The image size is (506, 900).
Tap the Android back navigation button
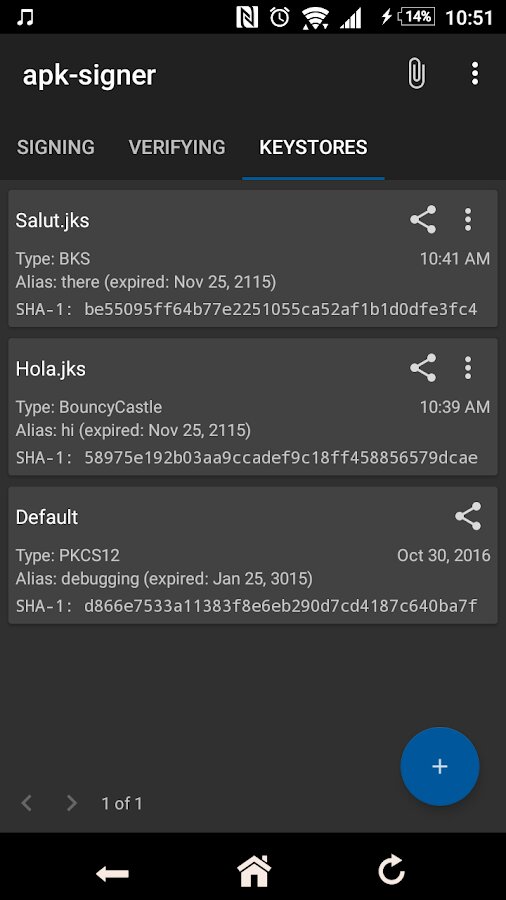point(112,873)
